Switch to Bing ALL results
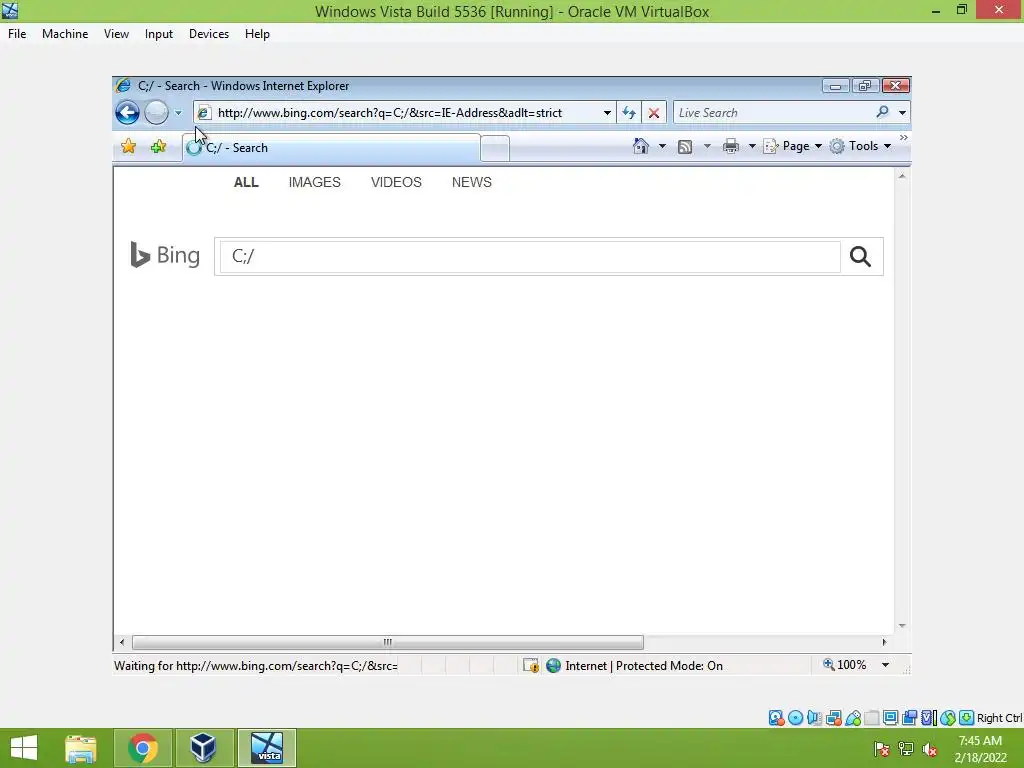The image size is (1024, 768). (246, 182)
